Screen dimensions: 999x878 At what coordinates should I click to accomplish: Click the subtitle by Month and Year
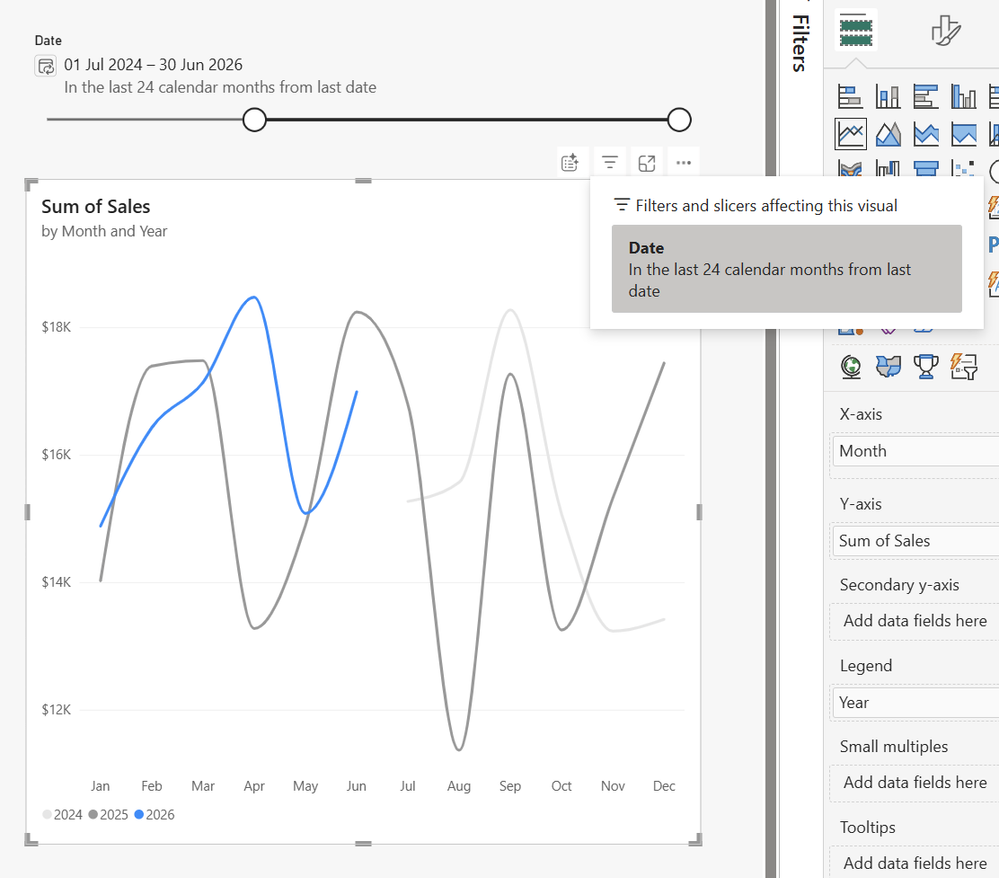click(x=104, y=231)
